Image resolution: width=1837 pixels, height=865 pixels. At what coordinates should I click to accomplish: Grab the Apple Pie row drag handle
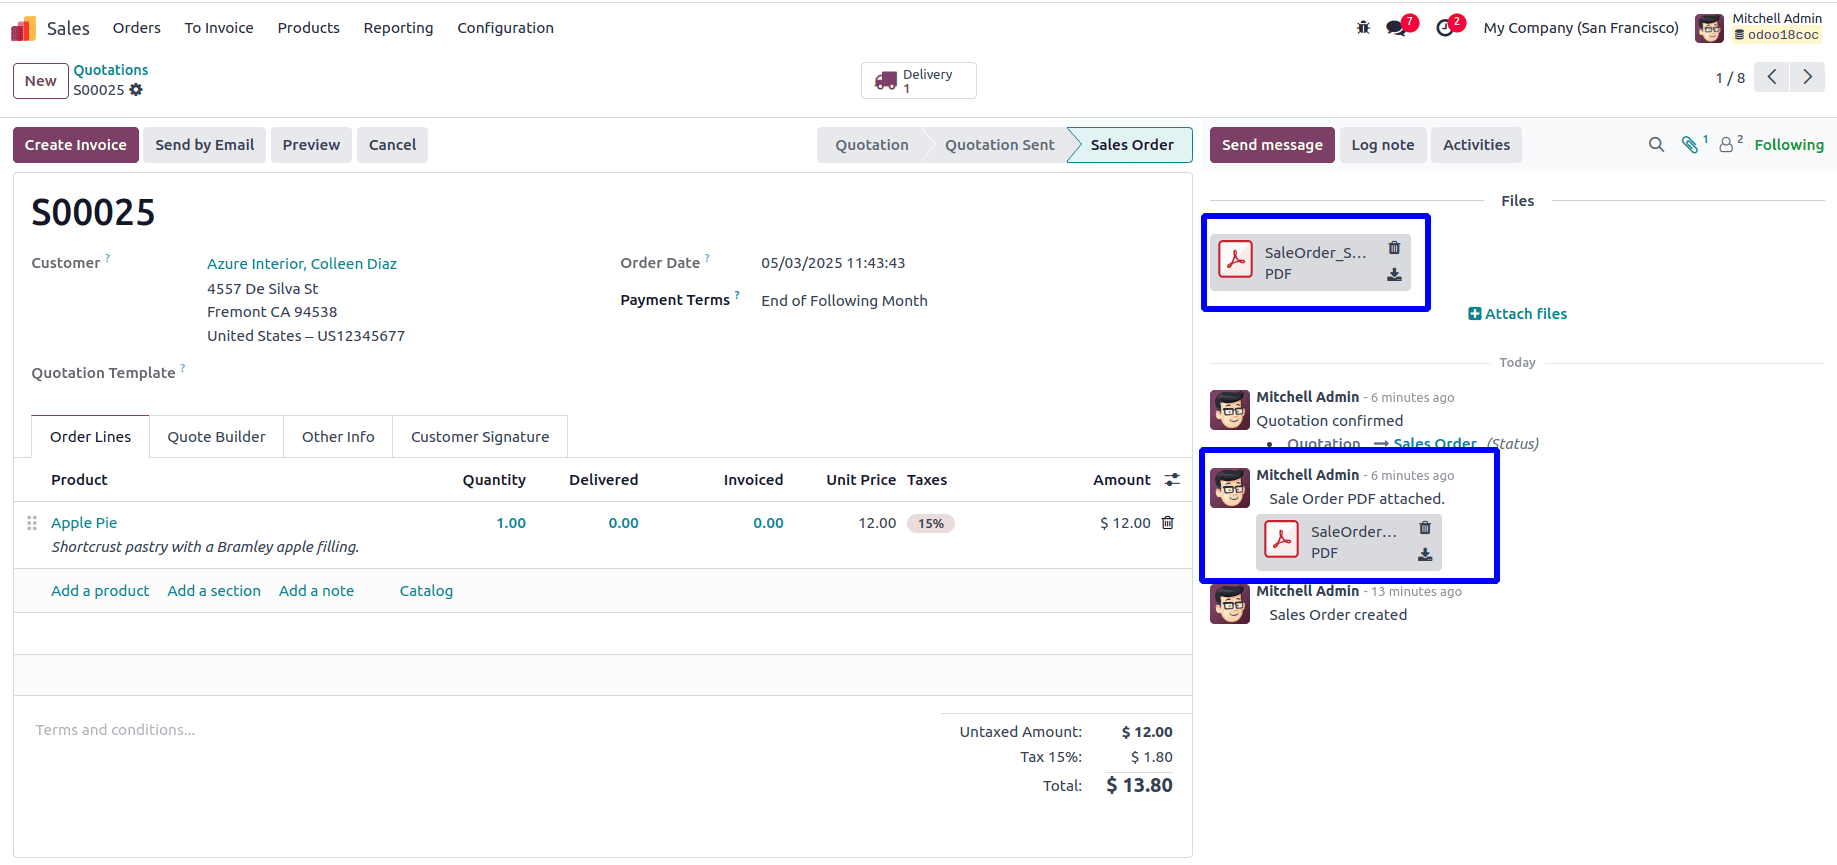(x=32, y=523)
